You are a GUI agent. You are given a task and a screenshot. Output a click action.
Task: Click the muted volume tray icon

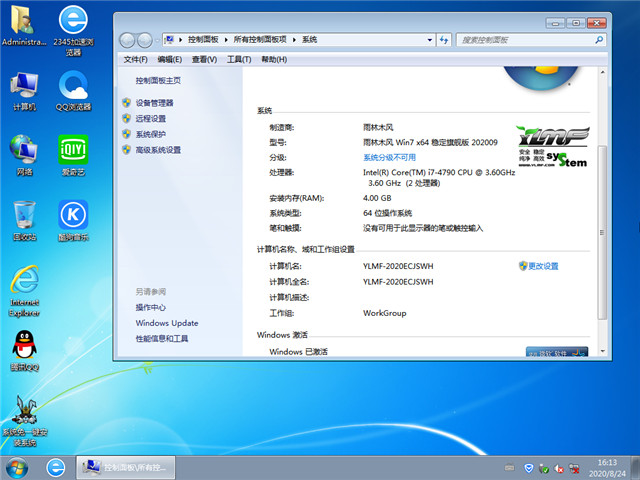point(559,468)
